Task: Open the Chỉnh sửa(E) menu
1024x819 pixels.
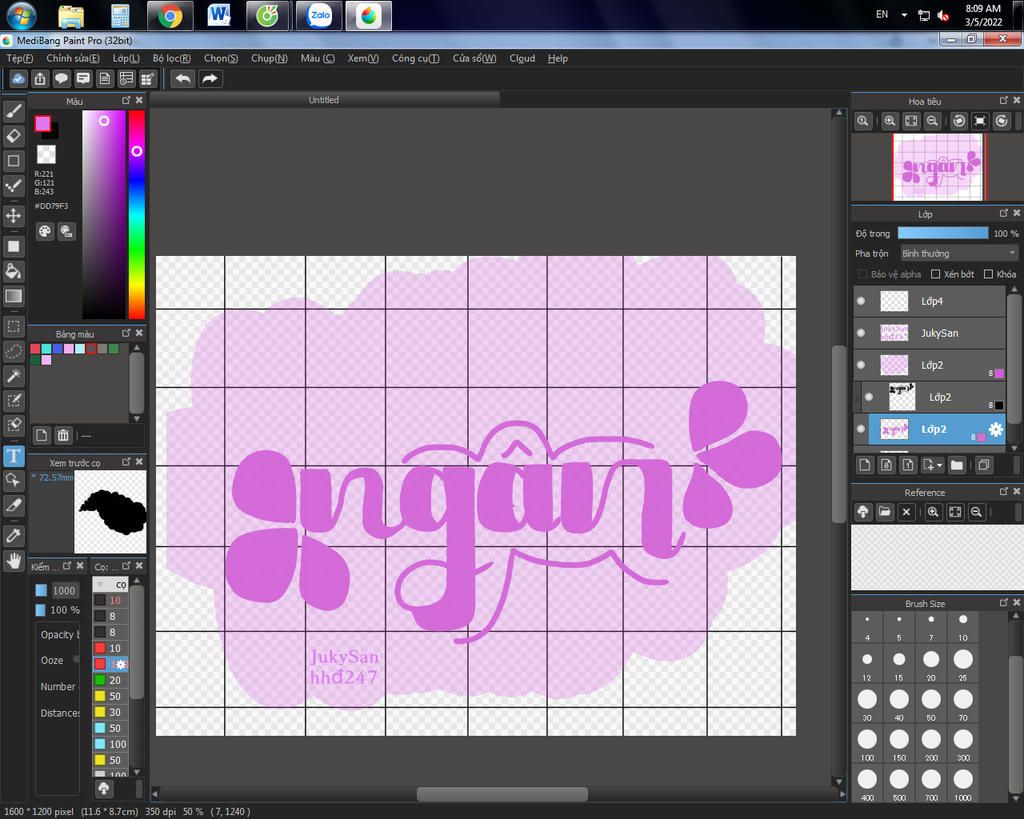Action: click(x=72, y=58)
